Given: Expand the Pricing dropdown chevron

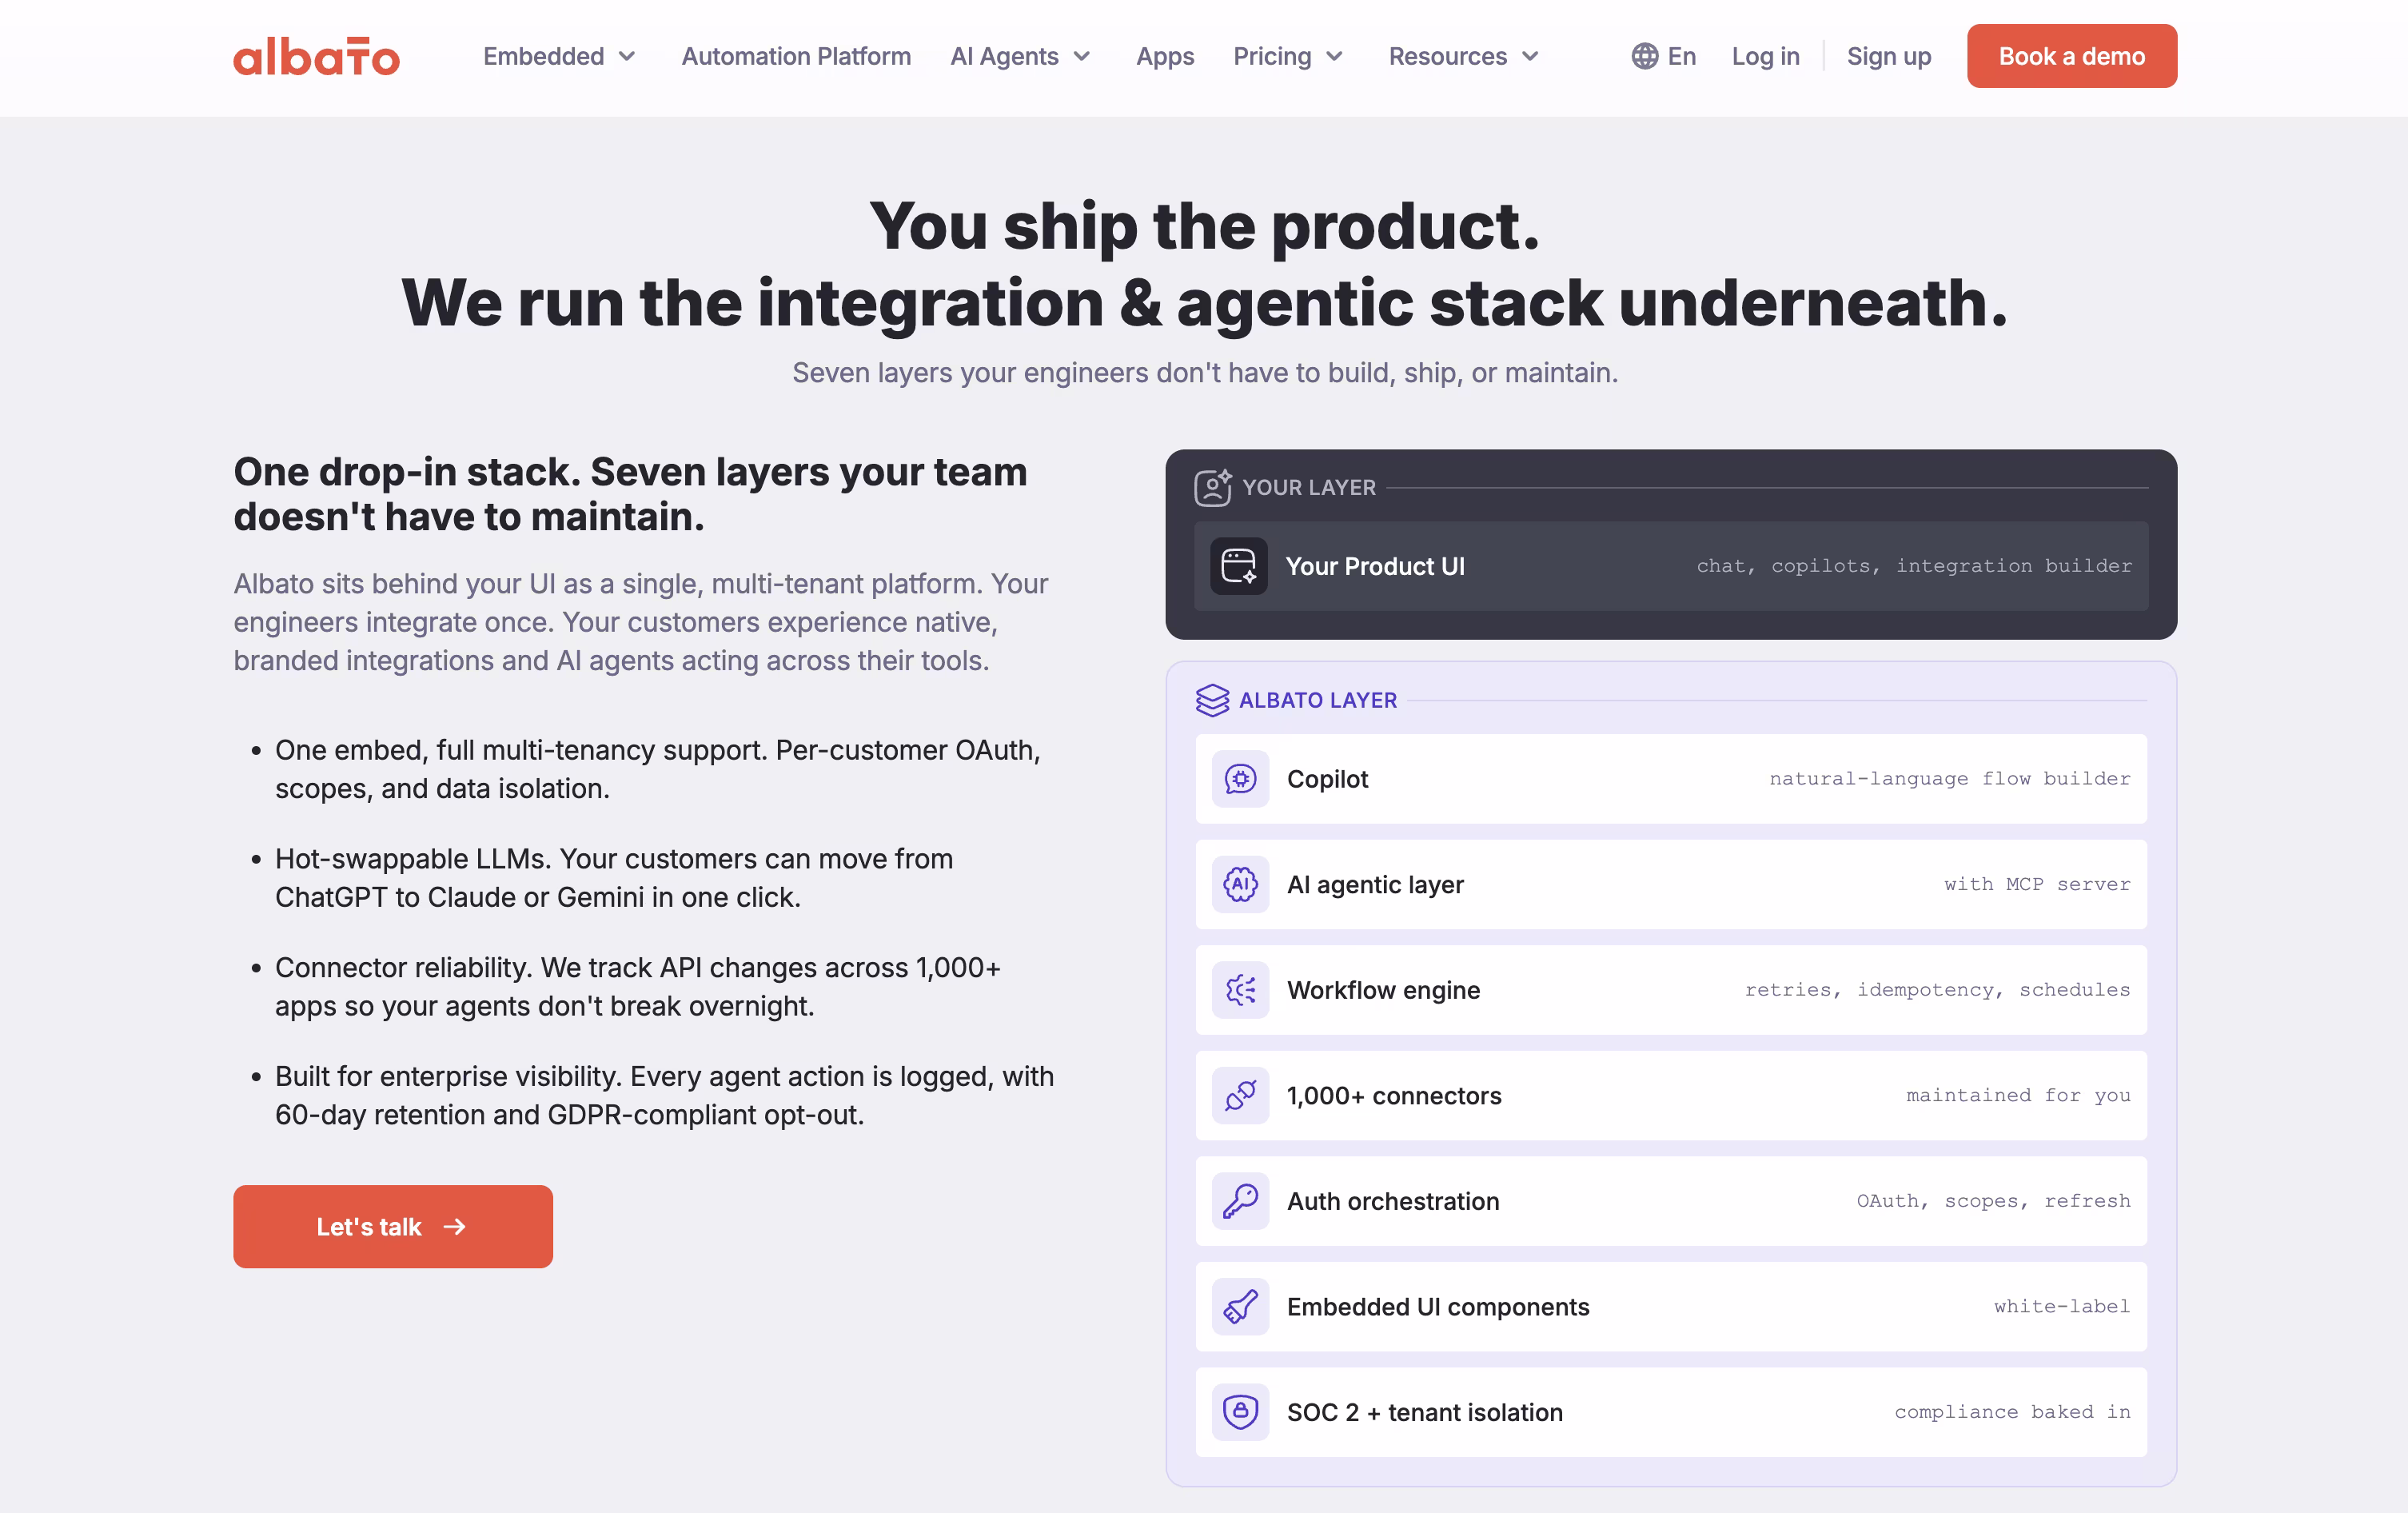Looking at the screenshot, I should [1334, 57].
